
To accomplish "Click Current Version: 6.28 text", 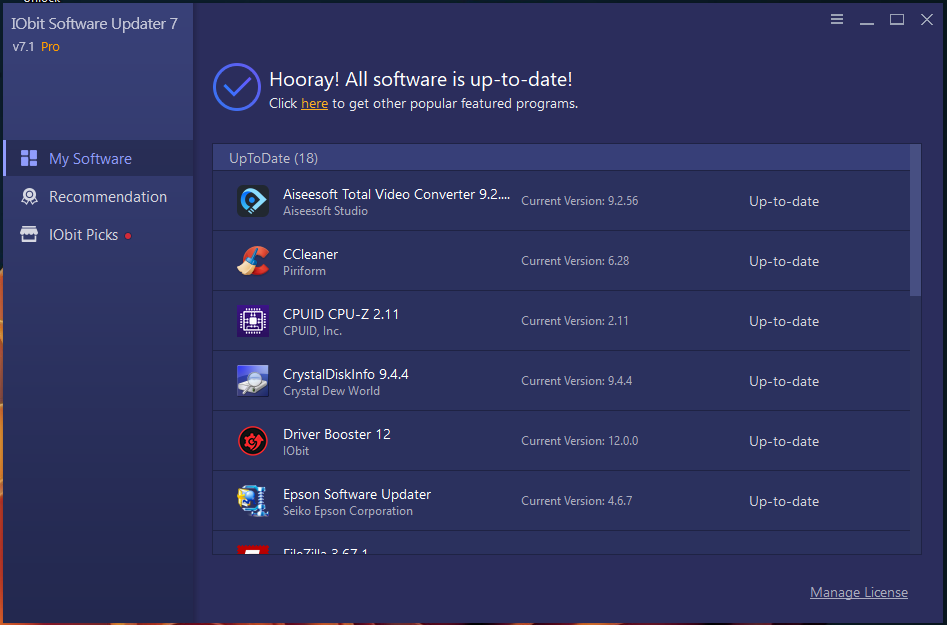I will tap(575, 261).
